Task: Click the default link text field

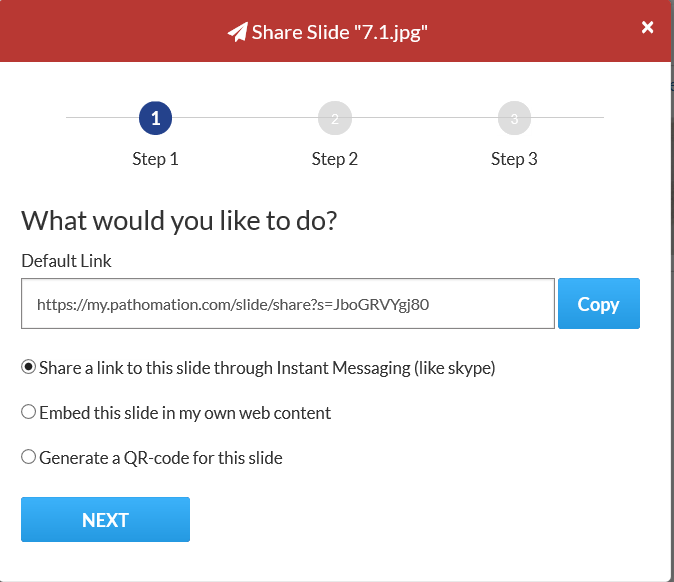Action: [287, 304]
